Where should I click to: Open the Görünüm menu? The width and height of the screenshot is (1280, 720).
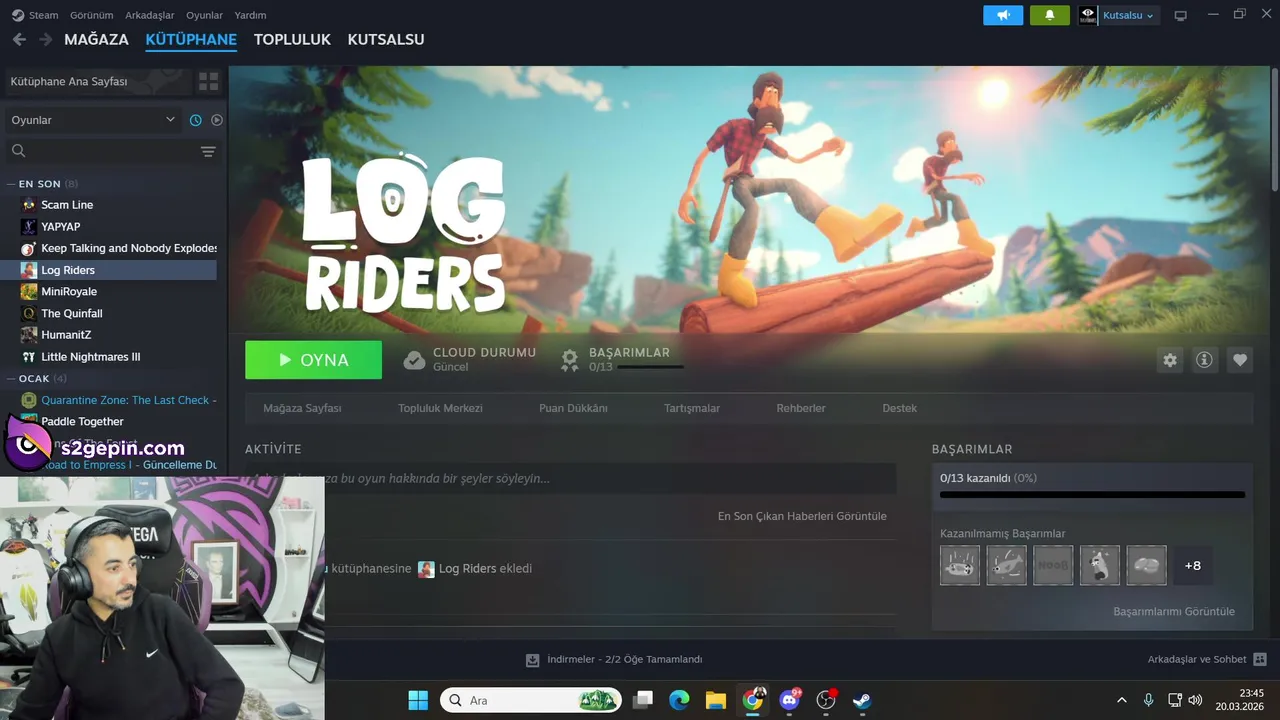(x=91, y=15)
